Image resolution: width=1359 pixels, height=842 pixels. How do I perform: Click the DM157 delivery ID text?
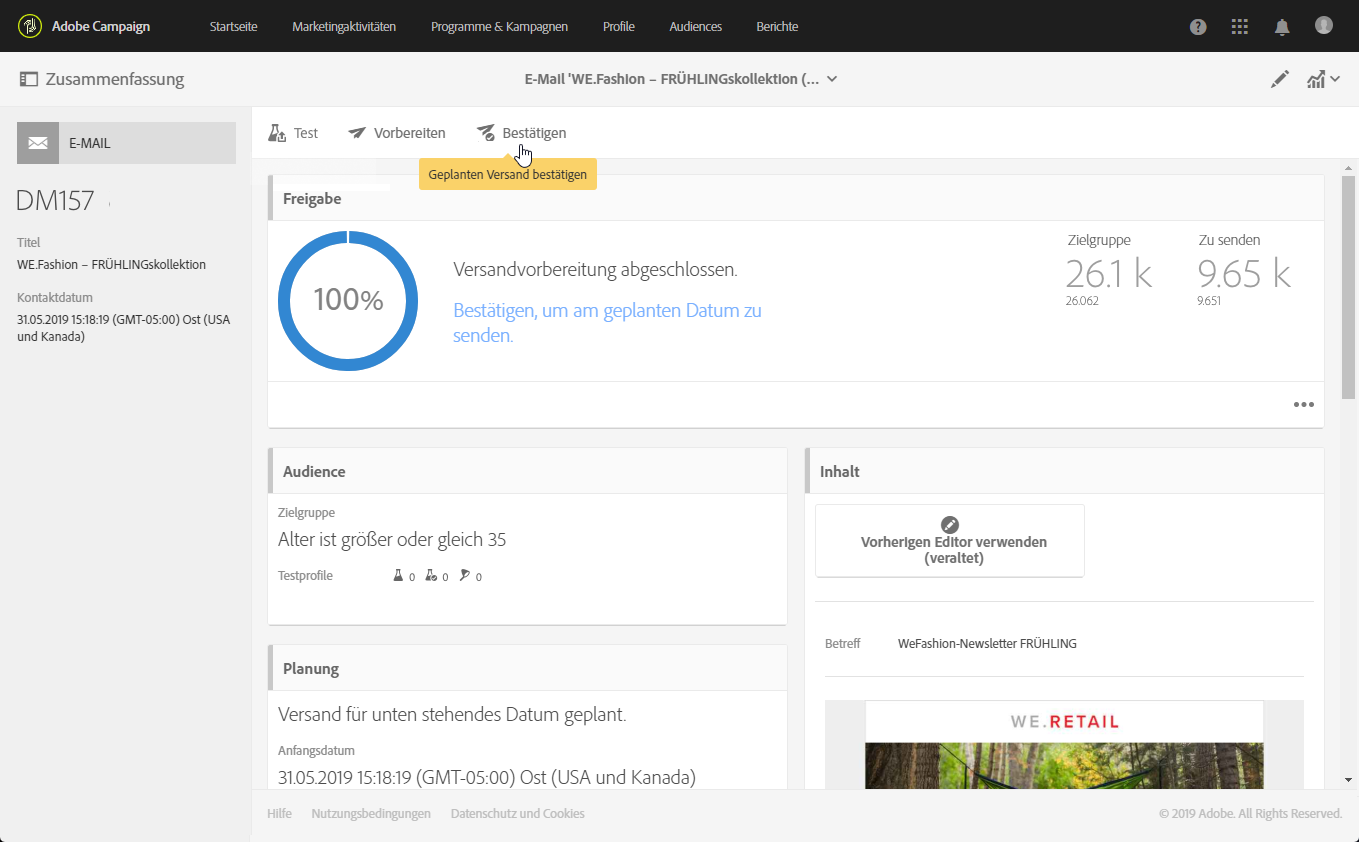[x=55, y=201]
